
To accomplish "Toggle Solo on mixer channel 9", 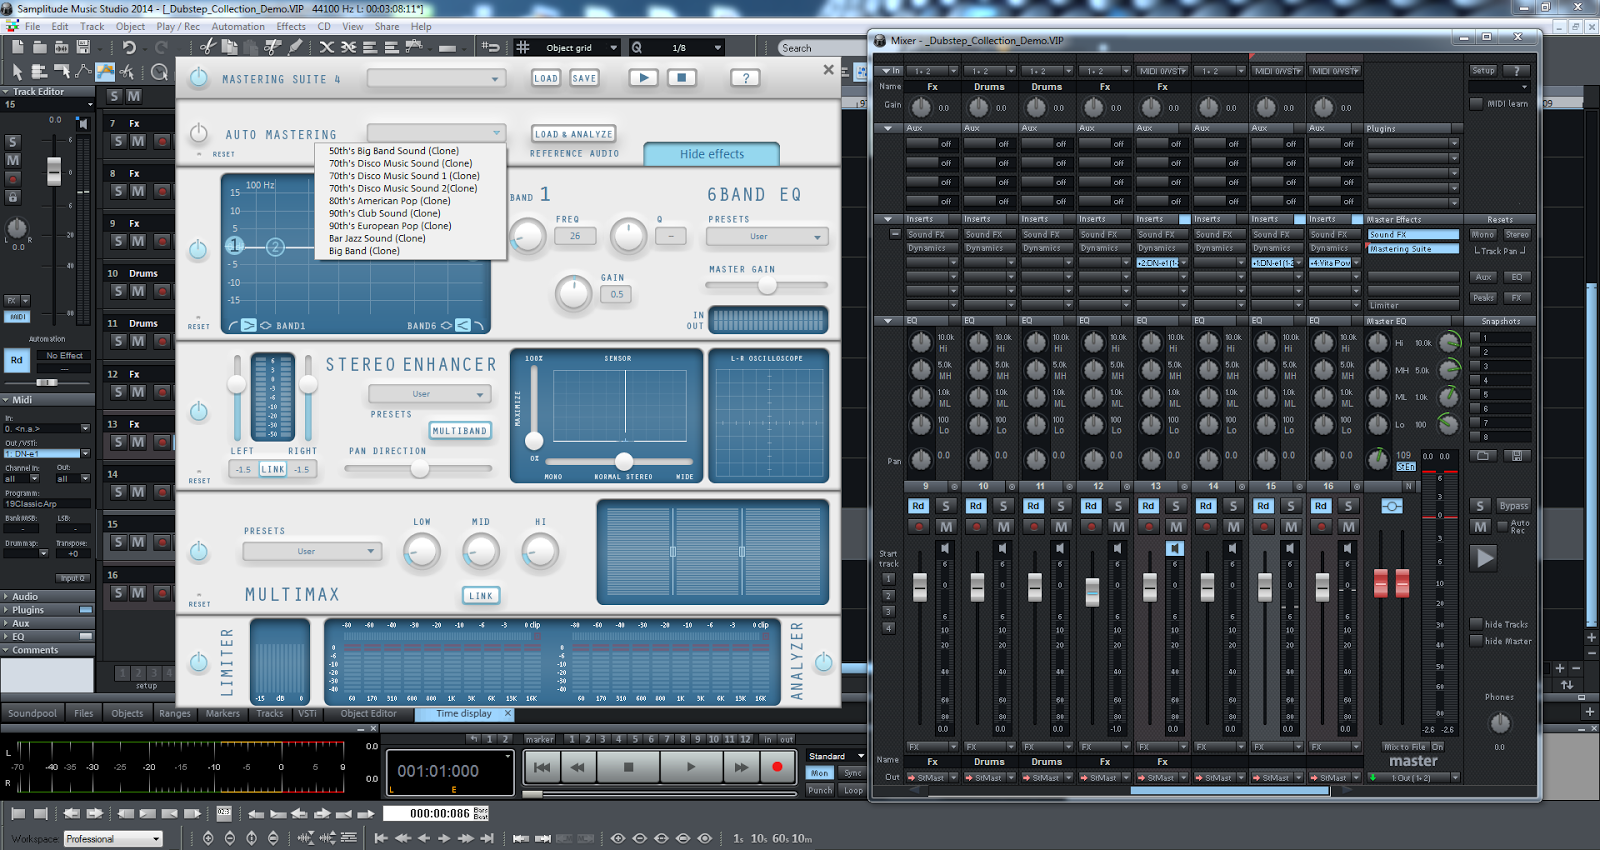I will point(946,506).
